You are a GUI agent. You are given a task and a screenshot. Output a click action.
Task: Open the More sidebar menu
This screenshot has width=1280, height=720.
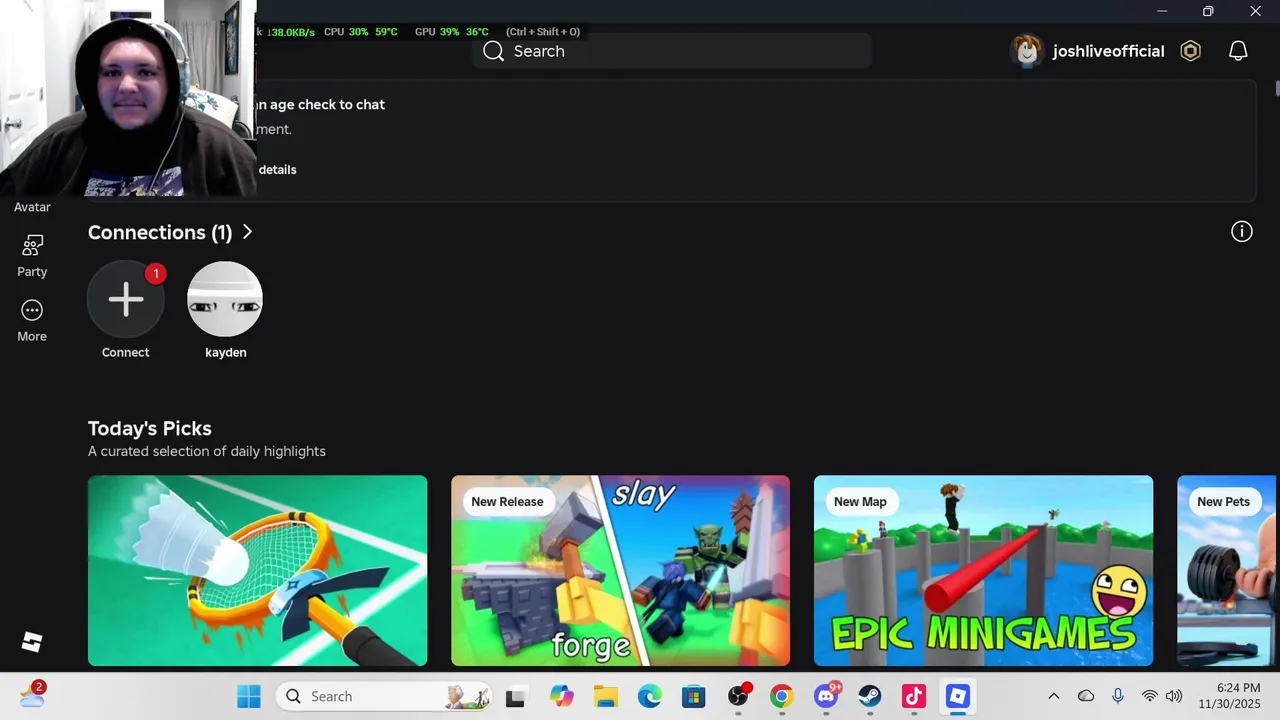(32, 311)
